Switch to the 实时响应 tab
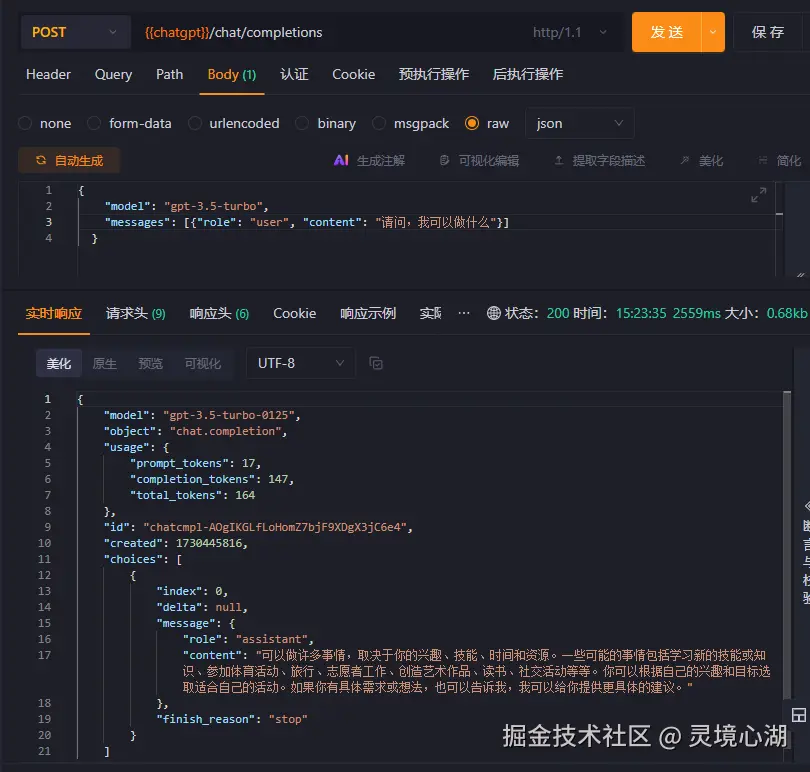This screenshot has width=810, height=772. 54,313
